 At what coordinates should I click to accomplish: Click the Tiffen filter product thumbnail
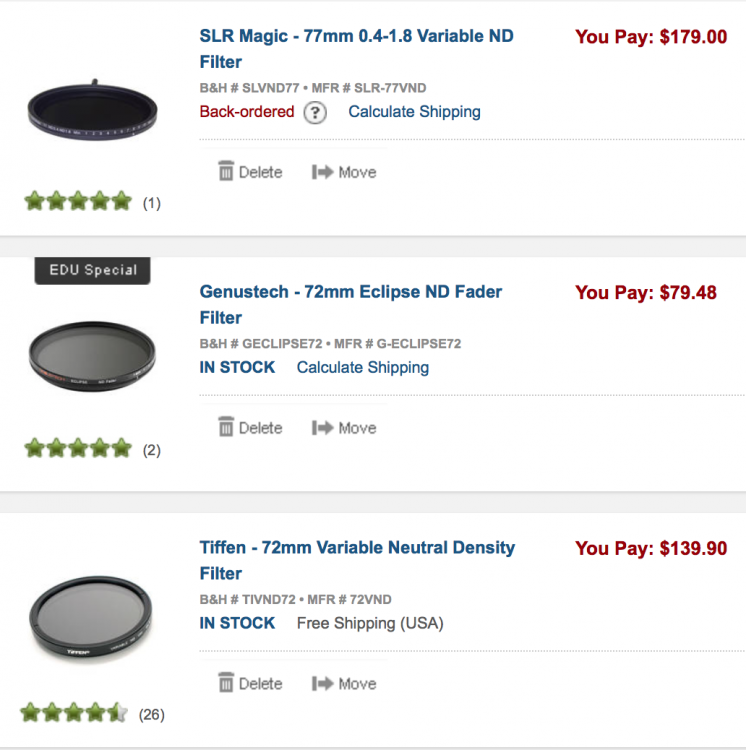91,618
